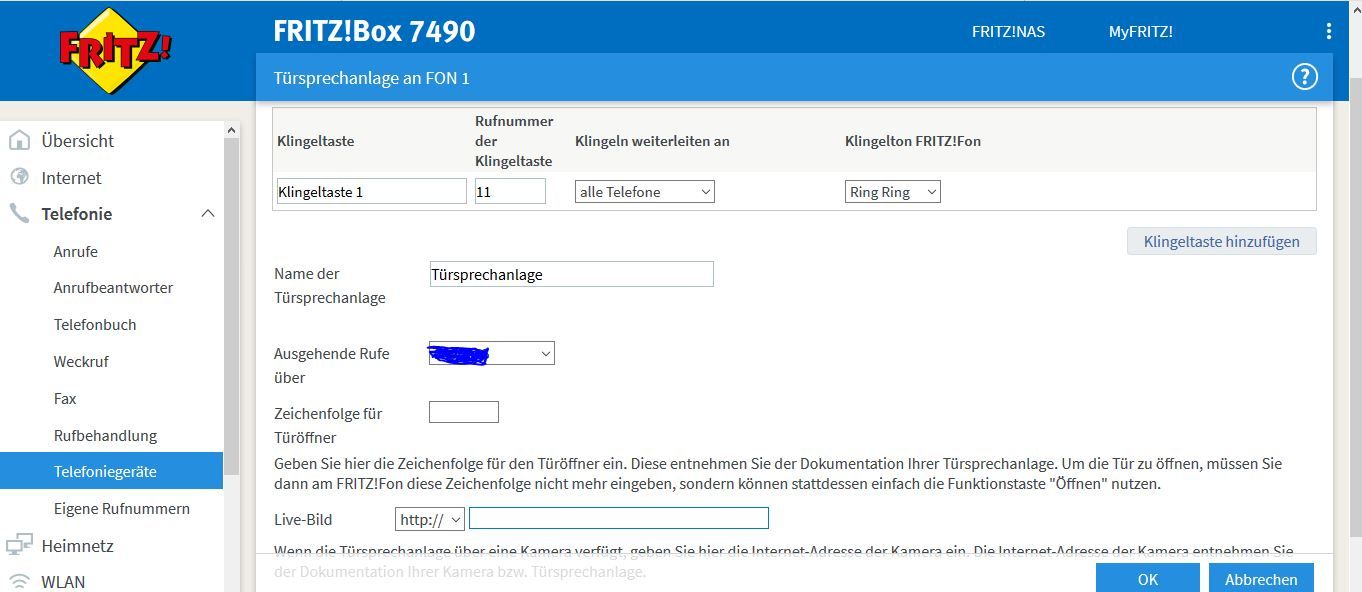Open the http:// protocol dropdown
The height and width of the screenshot is (592, 1362).
[430, 519]
